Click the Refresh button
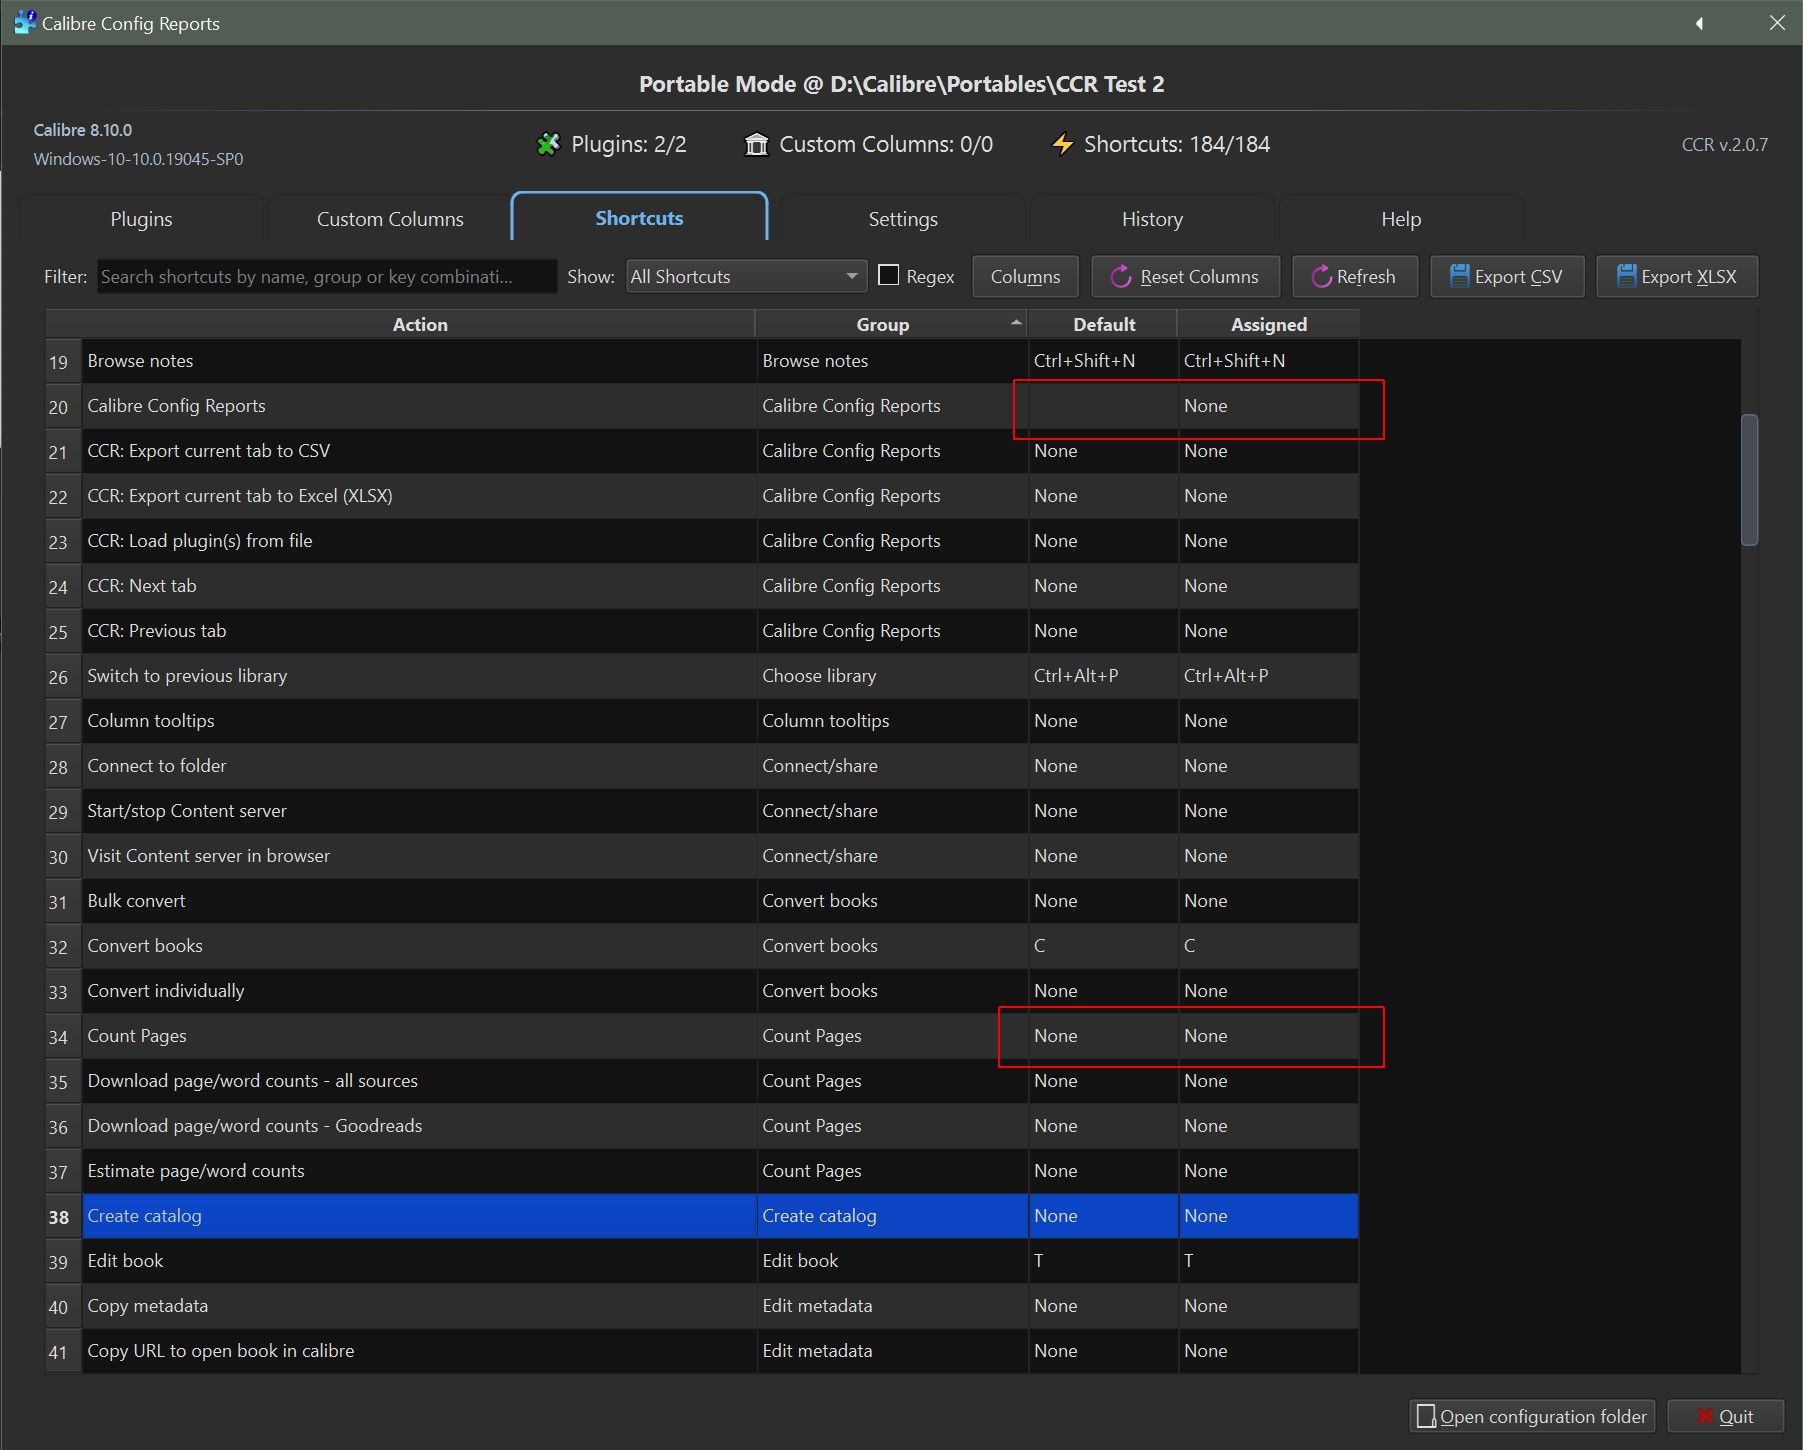The width and height of the screenshot is (1803, 1450). 1354,276
